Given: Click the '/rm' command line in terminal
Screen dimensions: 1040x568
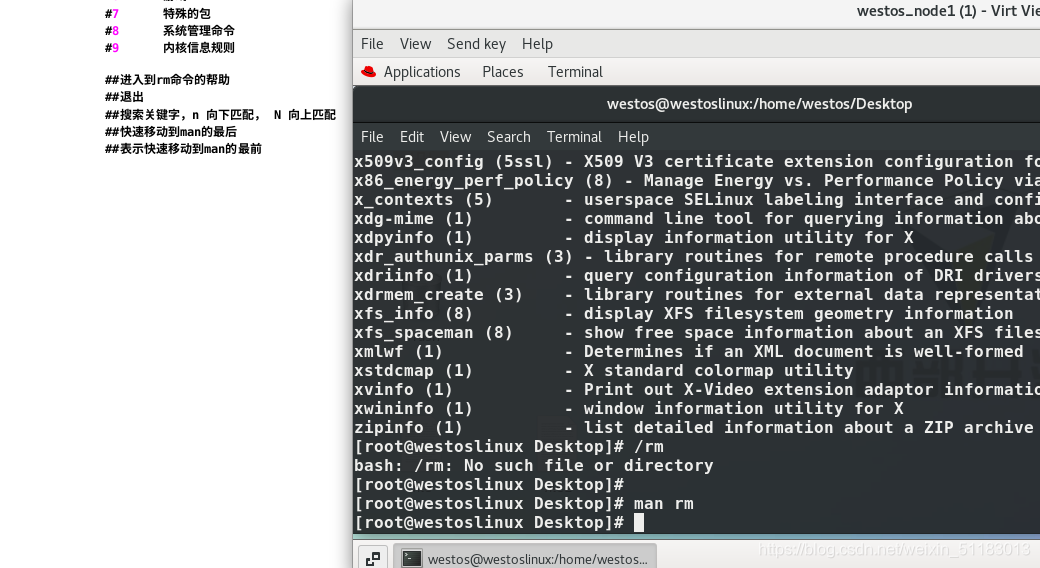Looking at the screenshot, I should (x=509, y=447).
